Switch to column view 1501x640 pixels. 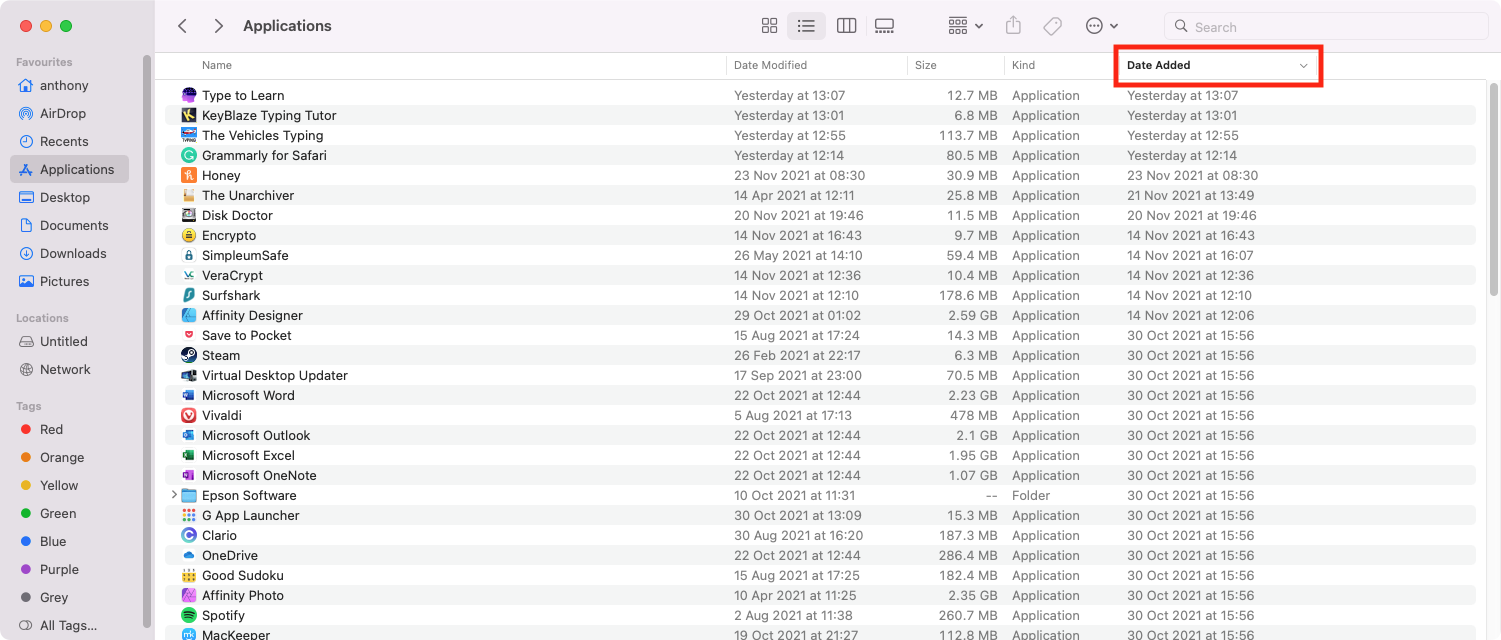pyautogui.click(x=846, y=26)
